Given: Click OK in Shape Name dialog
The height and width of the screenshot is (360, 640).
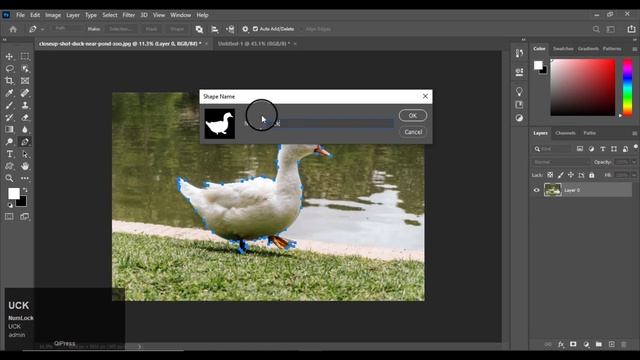Looking at the screenshot, I should (x=413, y=116).
